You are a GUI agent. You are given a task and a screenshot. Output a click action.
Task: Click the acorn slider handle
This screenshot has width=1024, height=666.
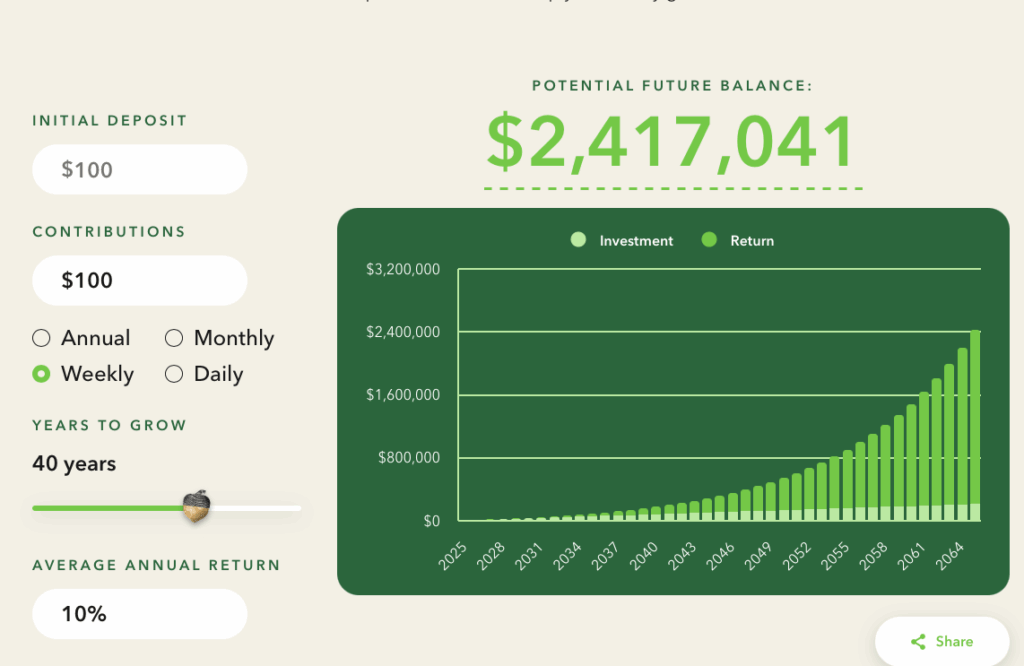tap(197, 506)
